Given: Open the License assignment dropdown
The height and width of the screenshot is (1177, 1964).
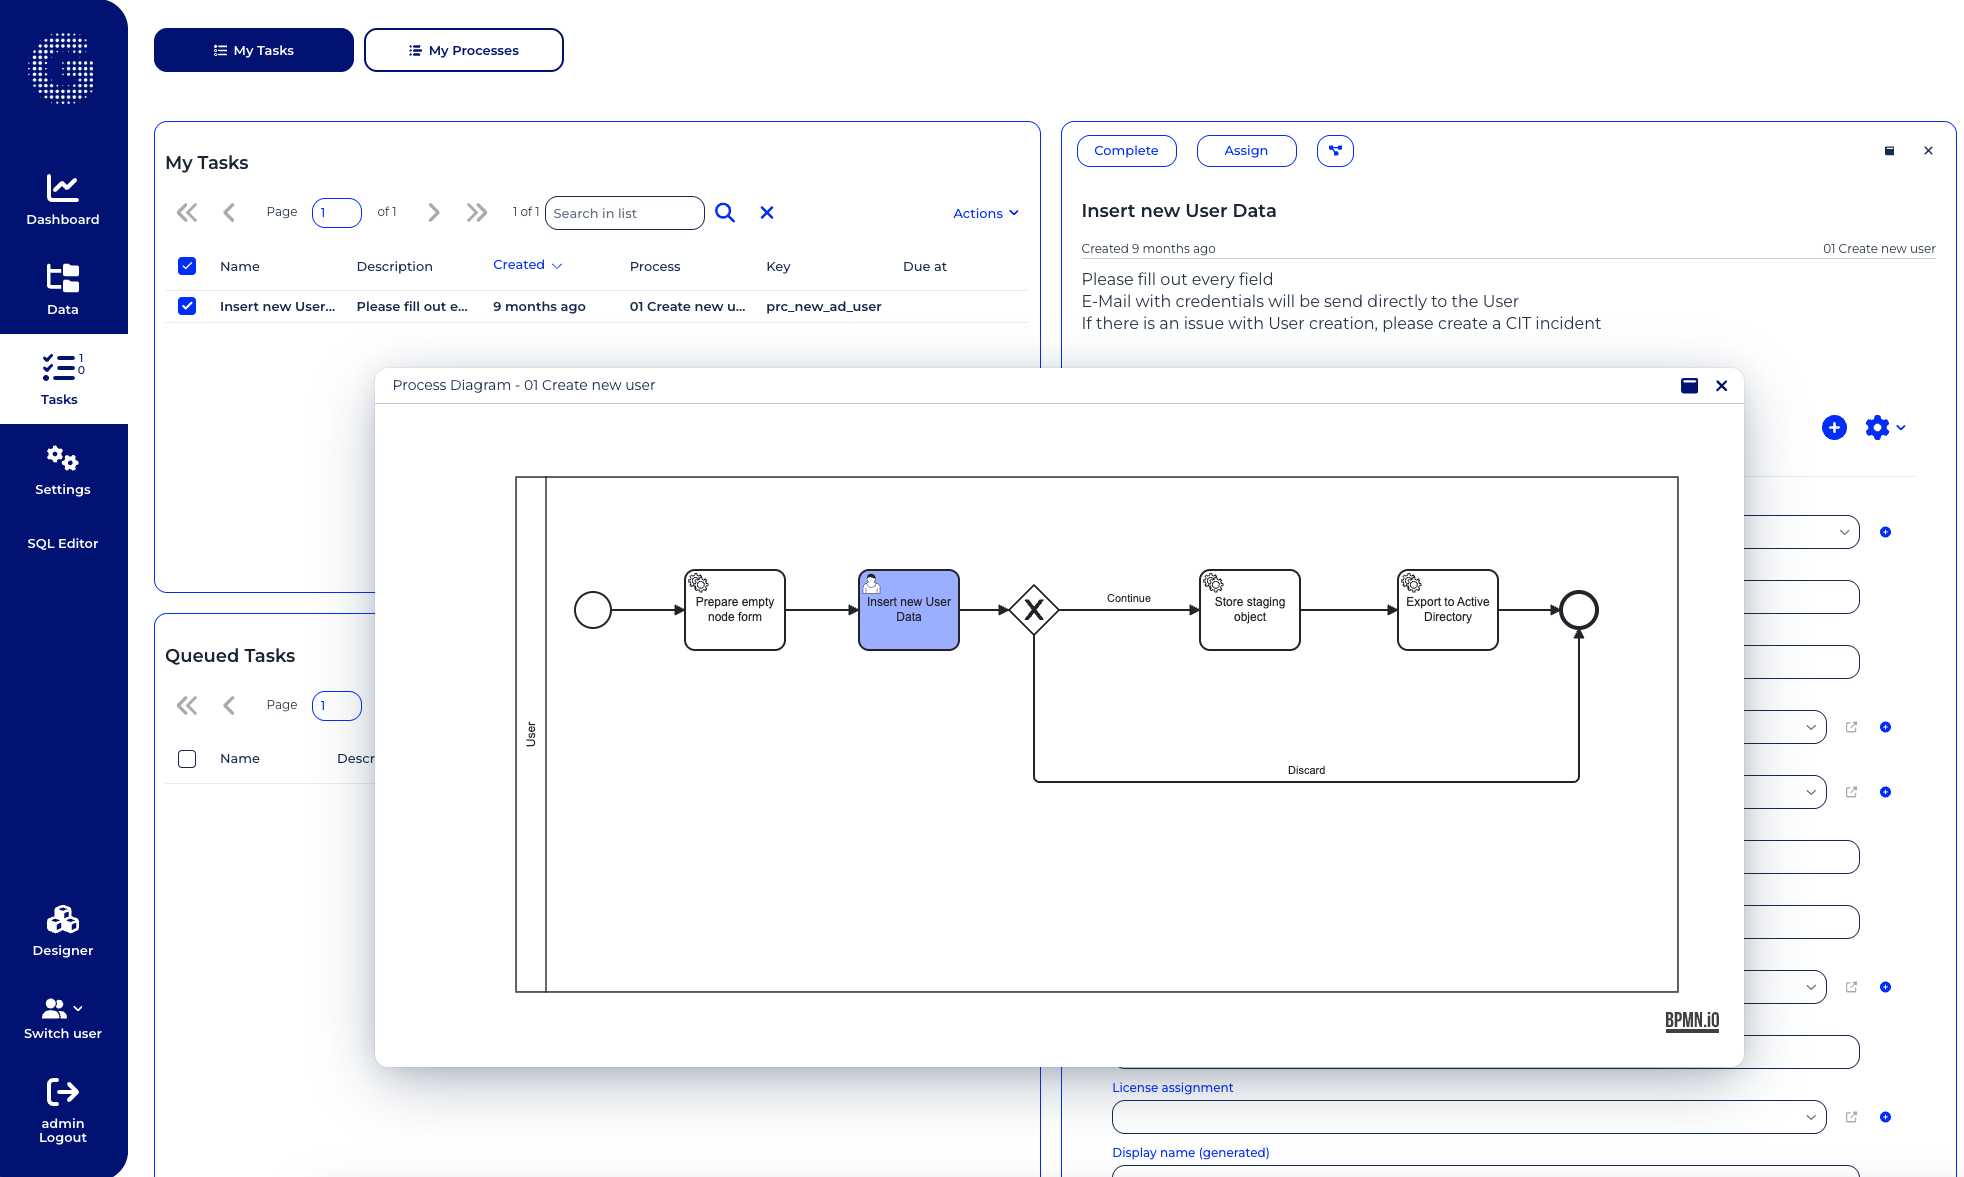Looking at the screenshot, I should [1468, 1117].
